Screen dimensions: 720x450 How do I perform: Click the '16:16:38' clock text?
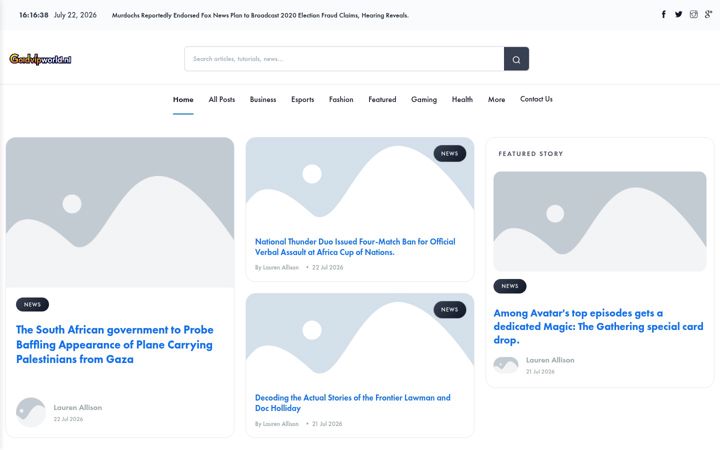point(34,15)
